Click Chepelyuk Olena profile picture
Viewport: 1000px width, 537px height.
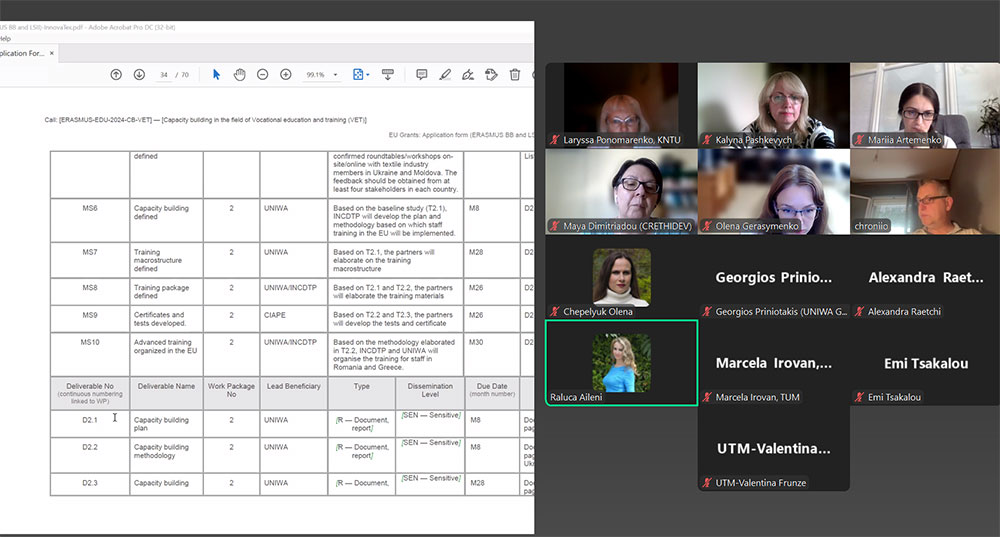622,277
